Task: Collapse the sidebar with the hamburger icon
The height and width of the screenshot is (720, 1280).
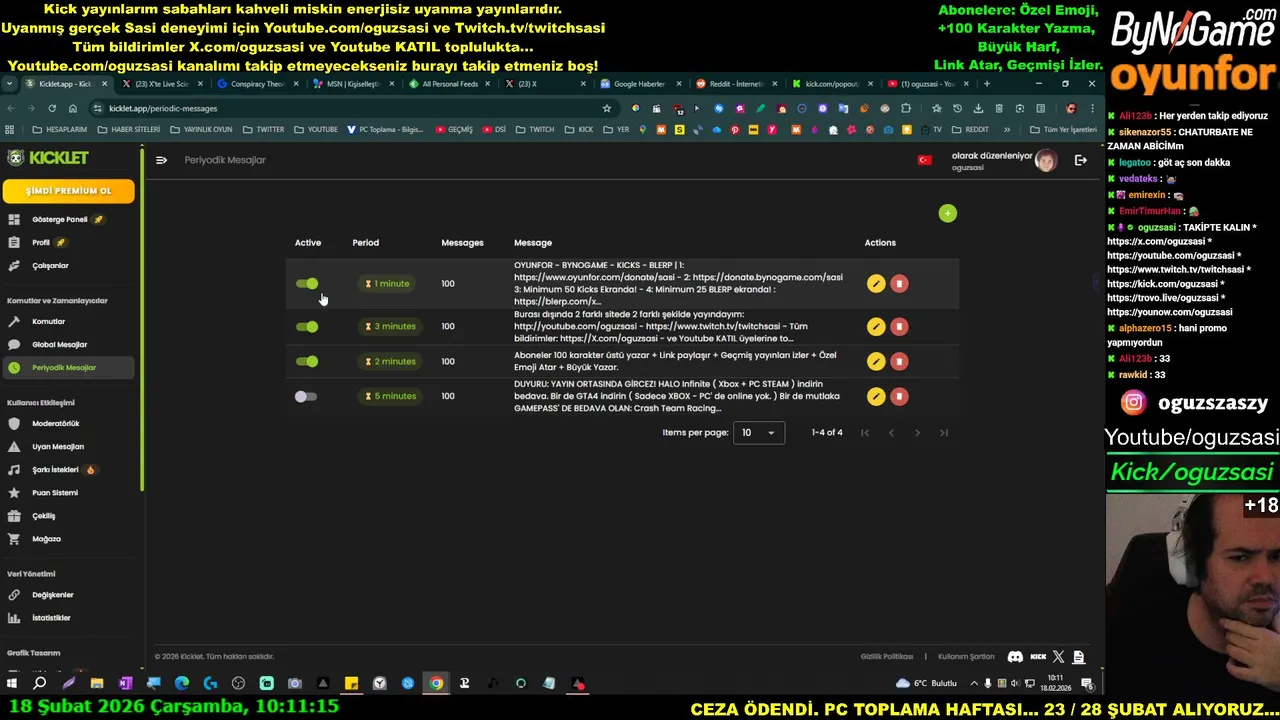Action: pos(161,160)
